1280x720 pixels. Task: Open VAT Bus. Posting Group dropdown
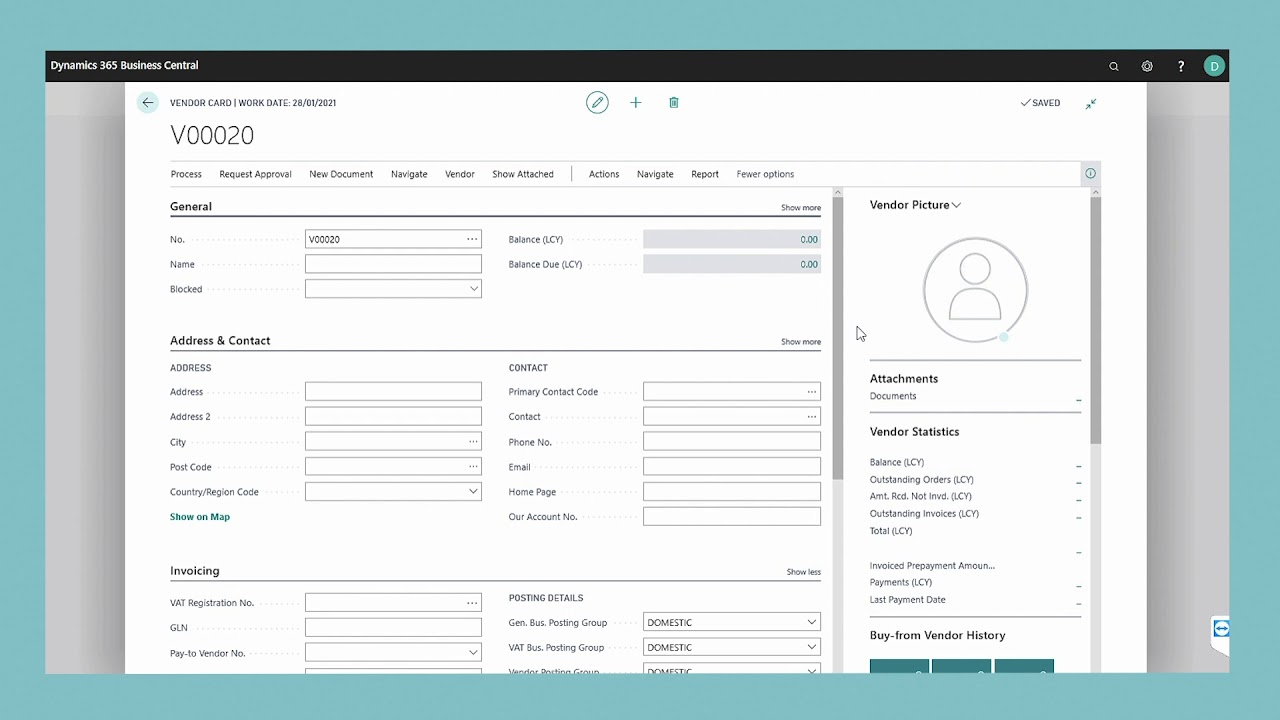click(x=812, y=647)
